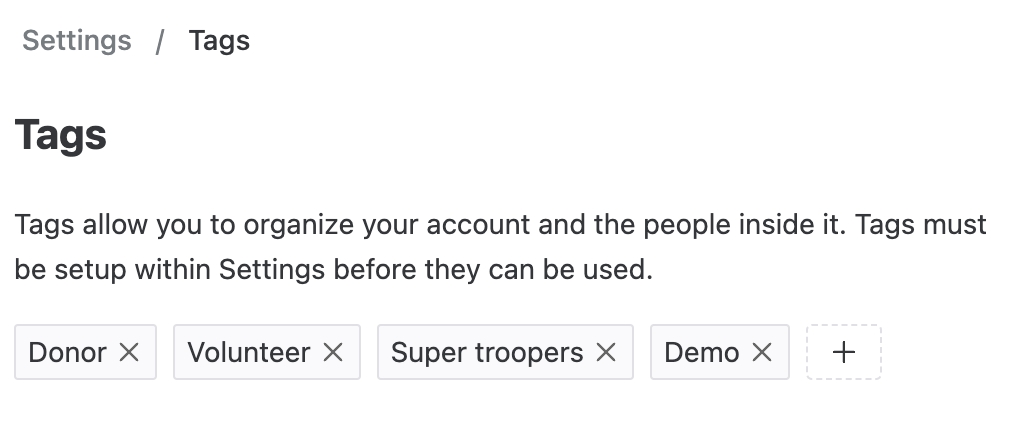The height and width of the screenshot is (434, 1010).
Task: Go back to Settings via the breadcrumb
Action: pyautogui.click(x=77, y=41)
